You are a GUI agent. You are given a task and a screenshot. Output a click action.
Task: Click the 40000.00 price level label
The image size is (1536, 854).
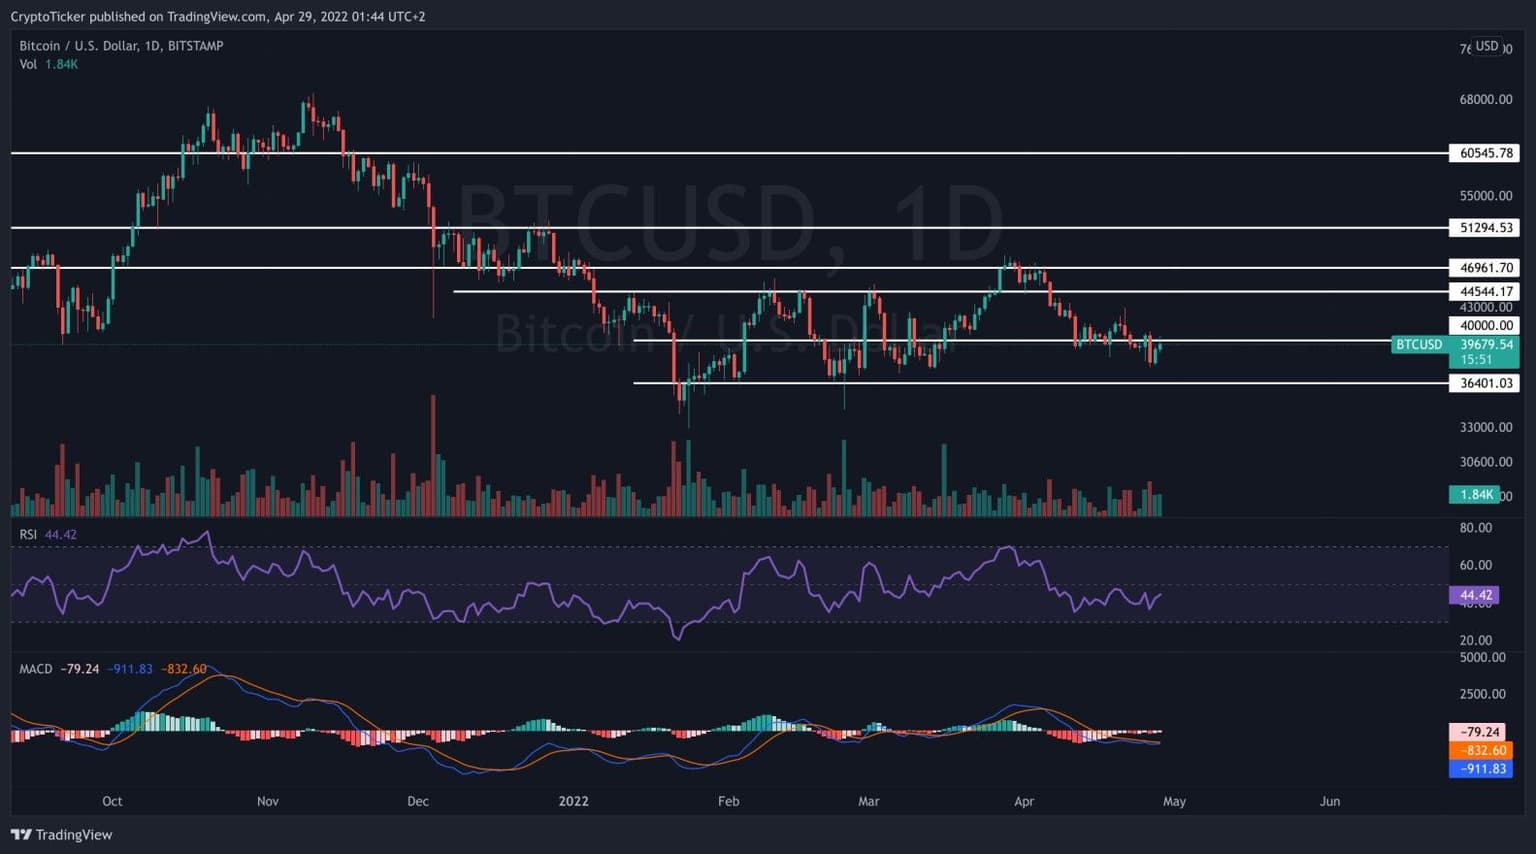click(x=1485, y=326)
